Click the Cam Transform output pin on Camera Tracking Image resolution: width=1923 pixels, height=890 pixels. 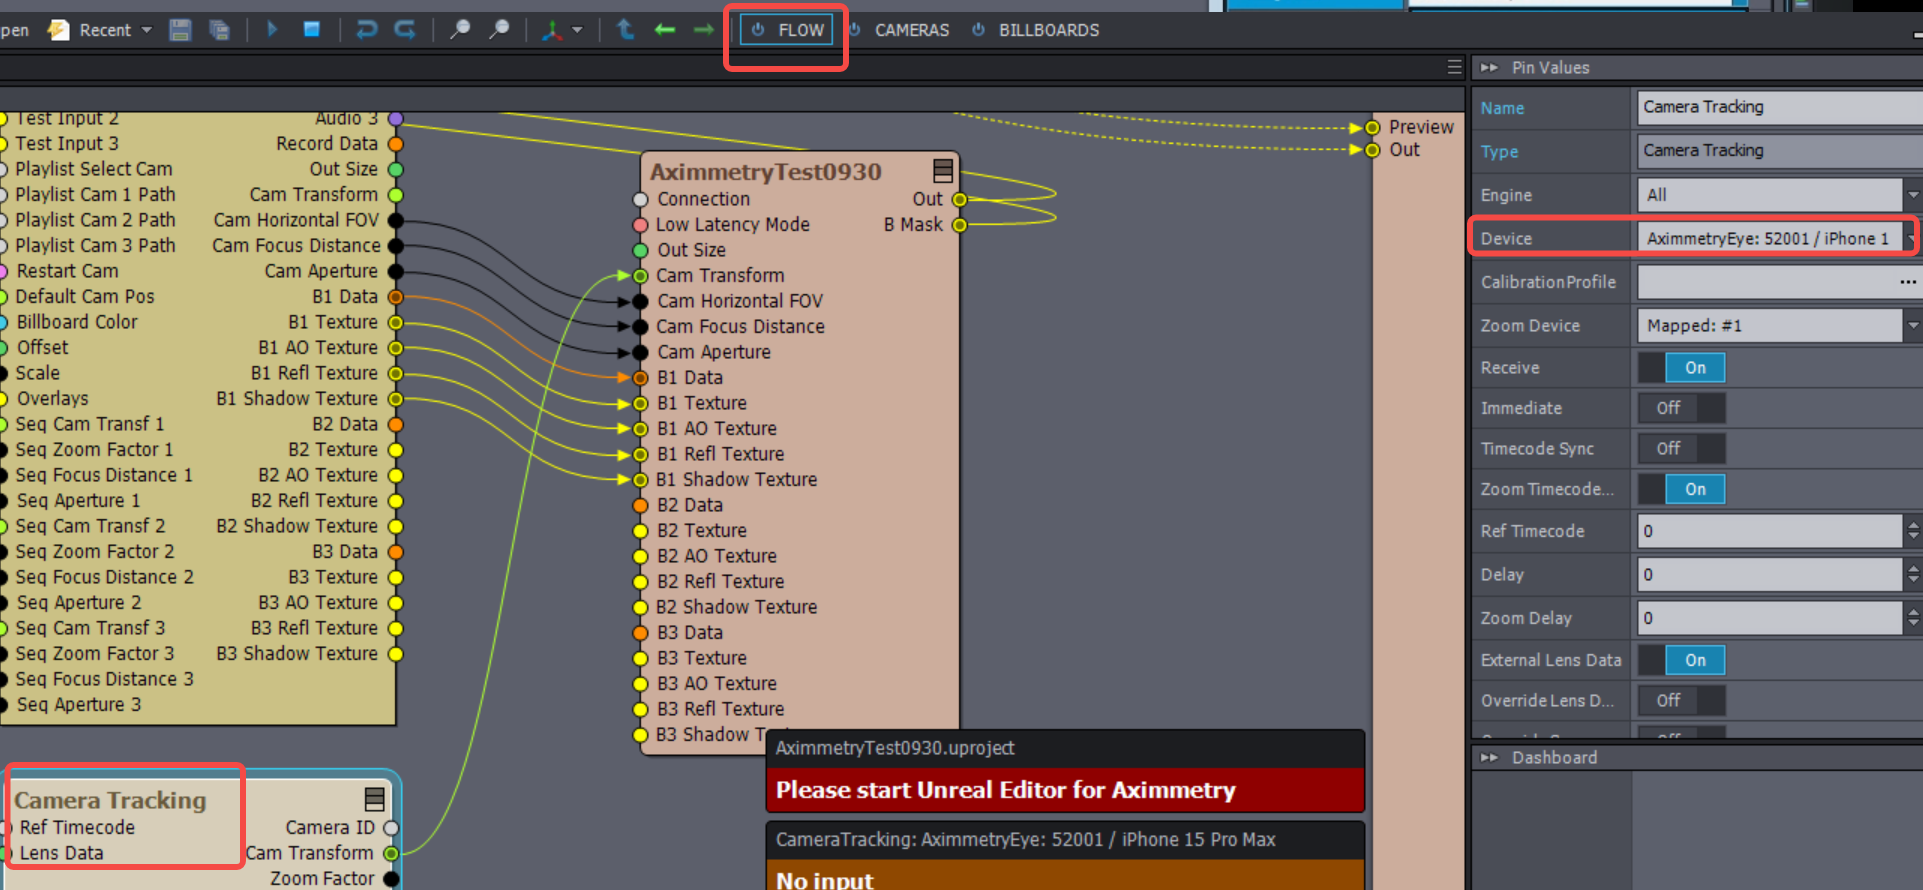point(391,853)
